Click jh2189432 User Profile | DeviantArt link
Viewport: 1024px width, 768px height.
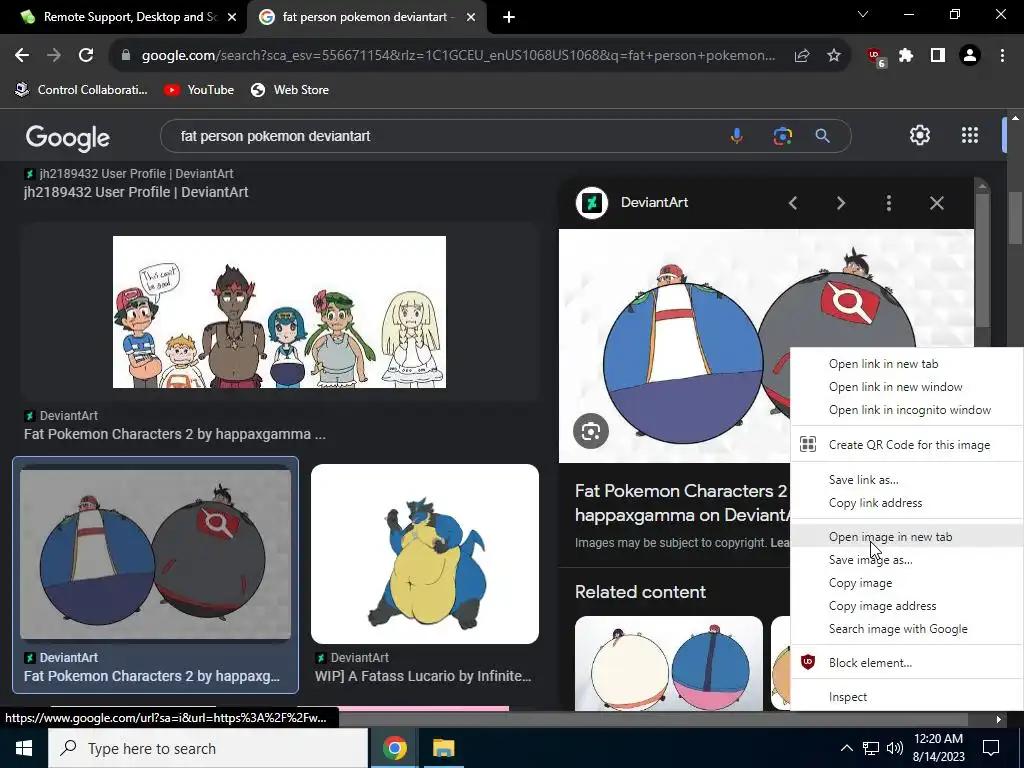136,192
